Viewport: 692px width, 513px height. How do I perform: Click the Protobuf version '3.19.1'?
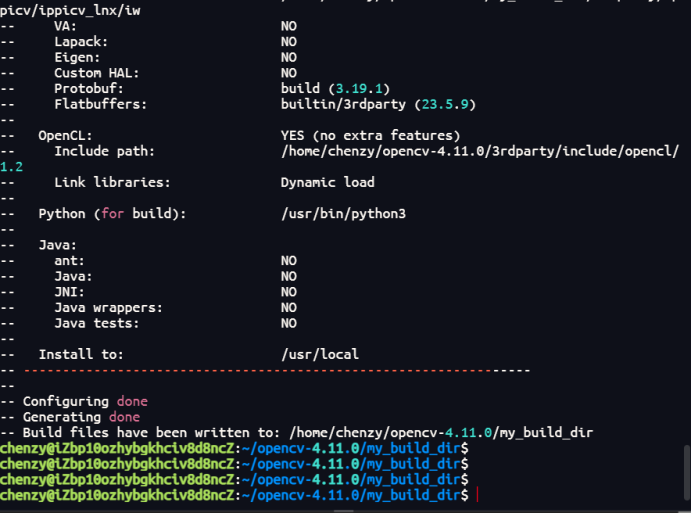coord(359,89)
